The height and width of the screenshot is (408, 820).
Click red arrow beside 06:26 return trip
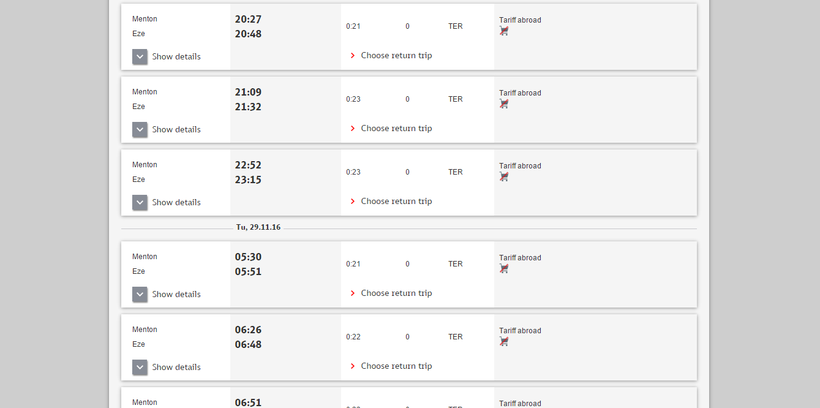click(x=353, y=367)
